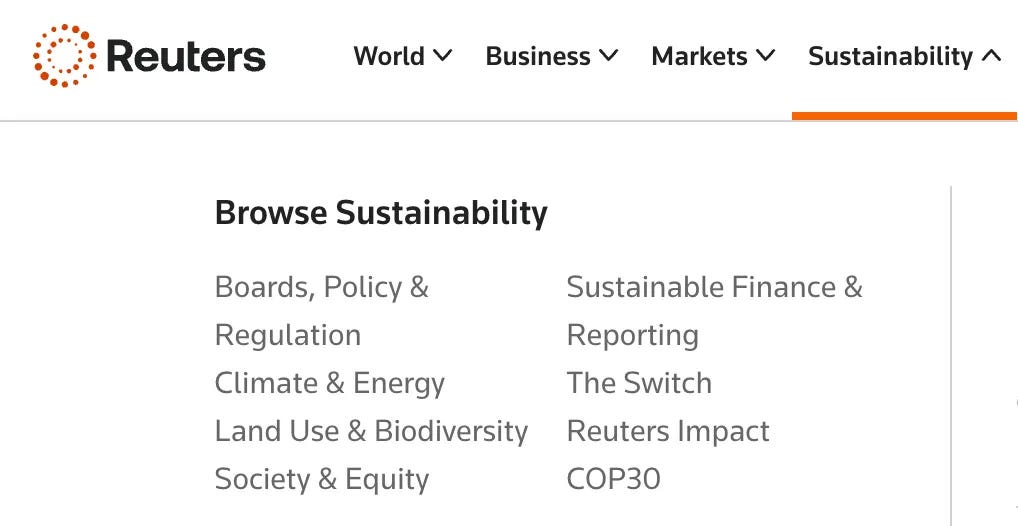Click the Reuters wordmark text
1018x526 pixels.
point(186,56)
